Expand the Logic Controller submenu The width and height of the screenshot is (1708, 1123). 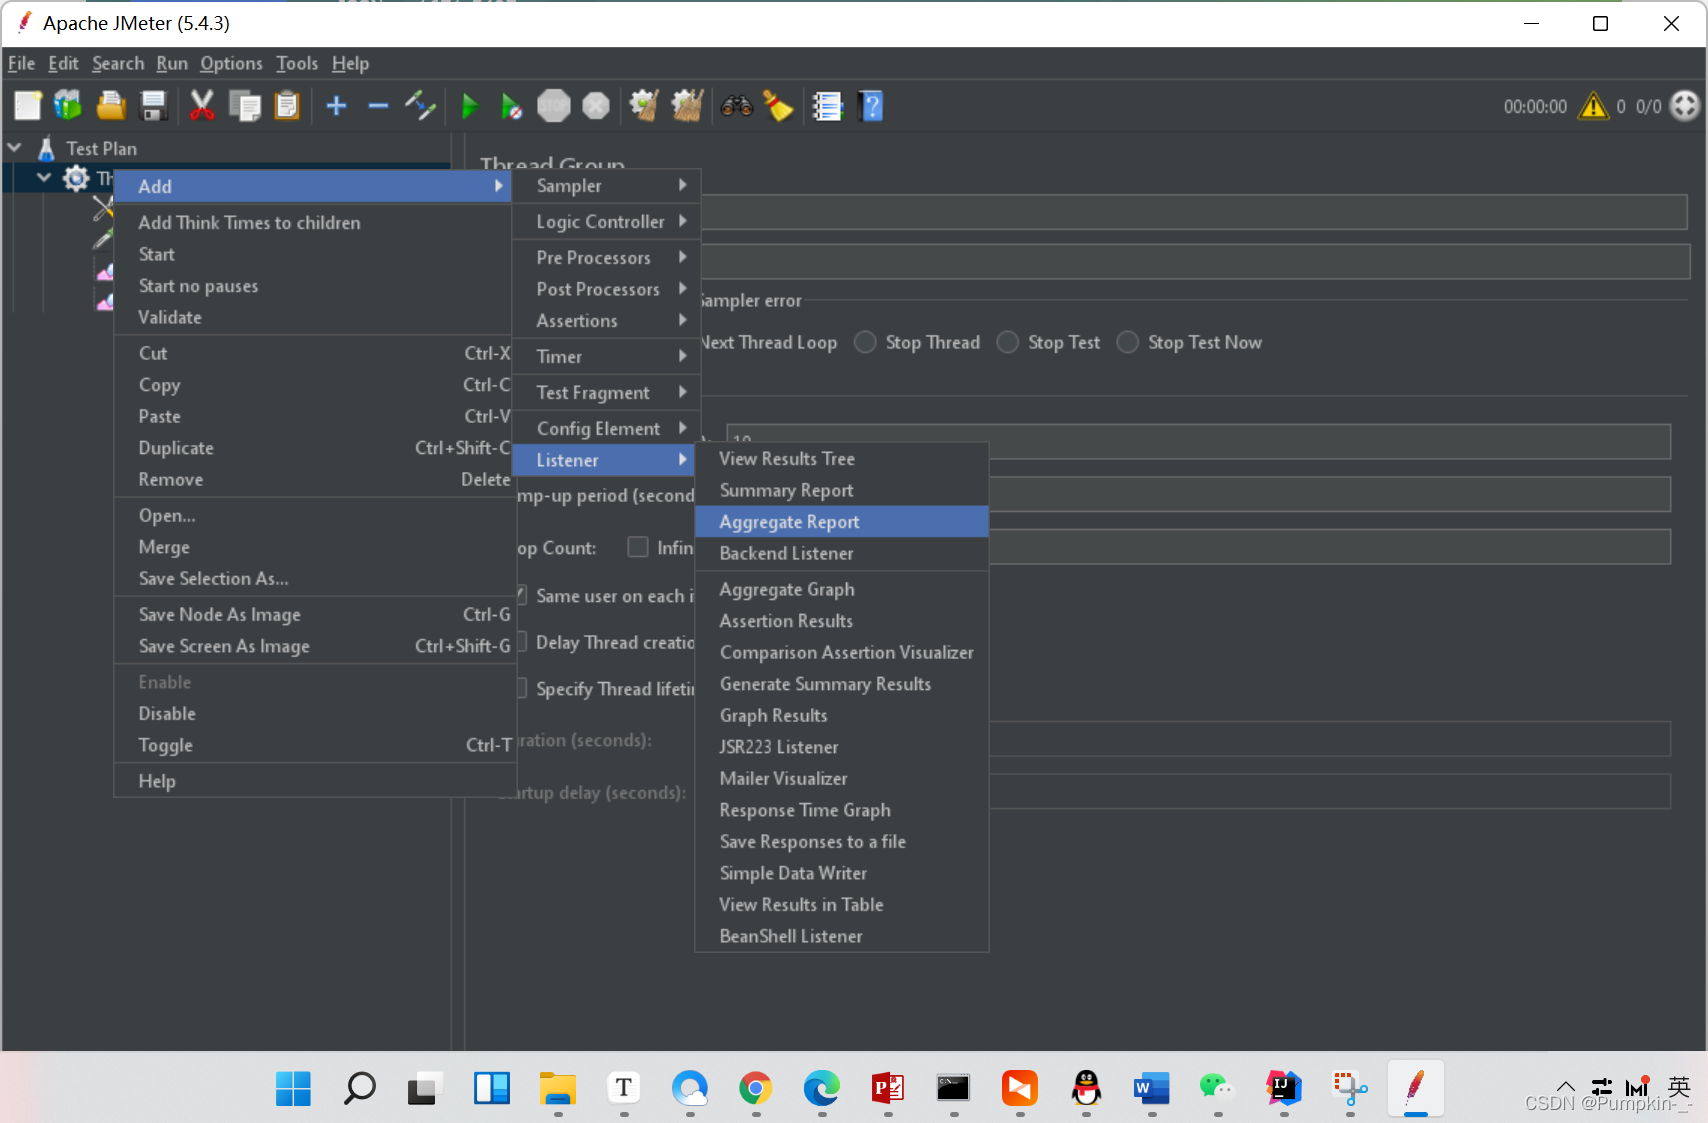click(606, 221)
